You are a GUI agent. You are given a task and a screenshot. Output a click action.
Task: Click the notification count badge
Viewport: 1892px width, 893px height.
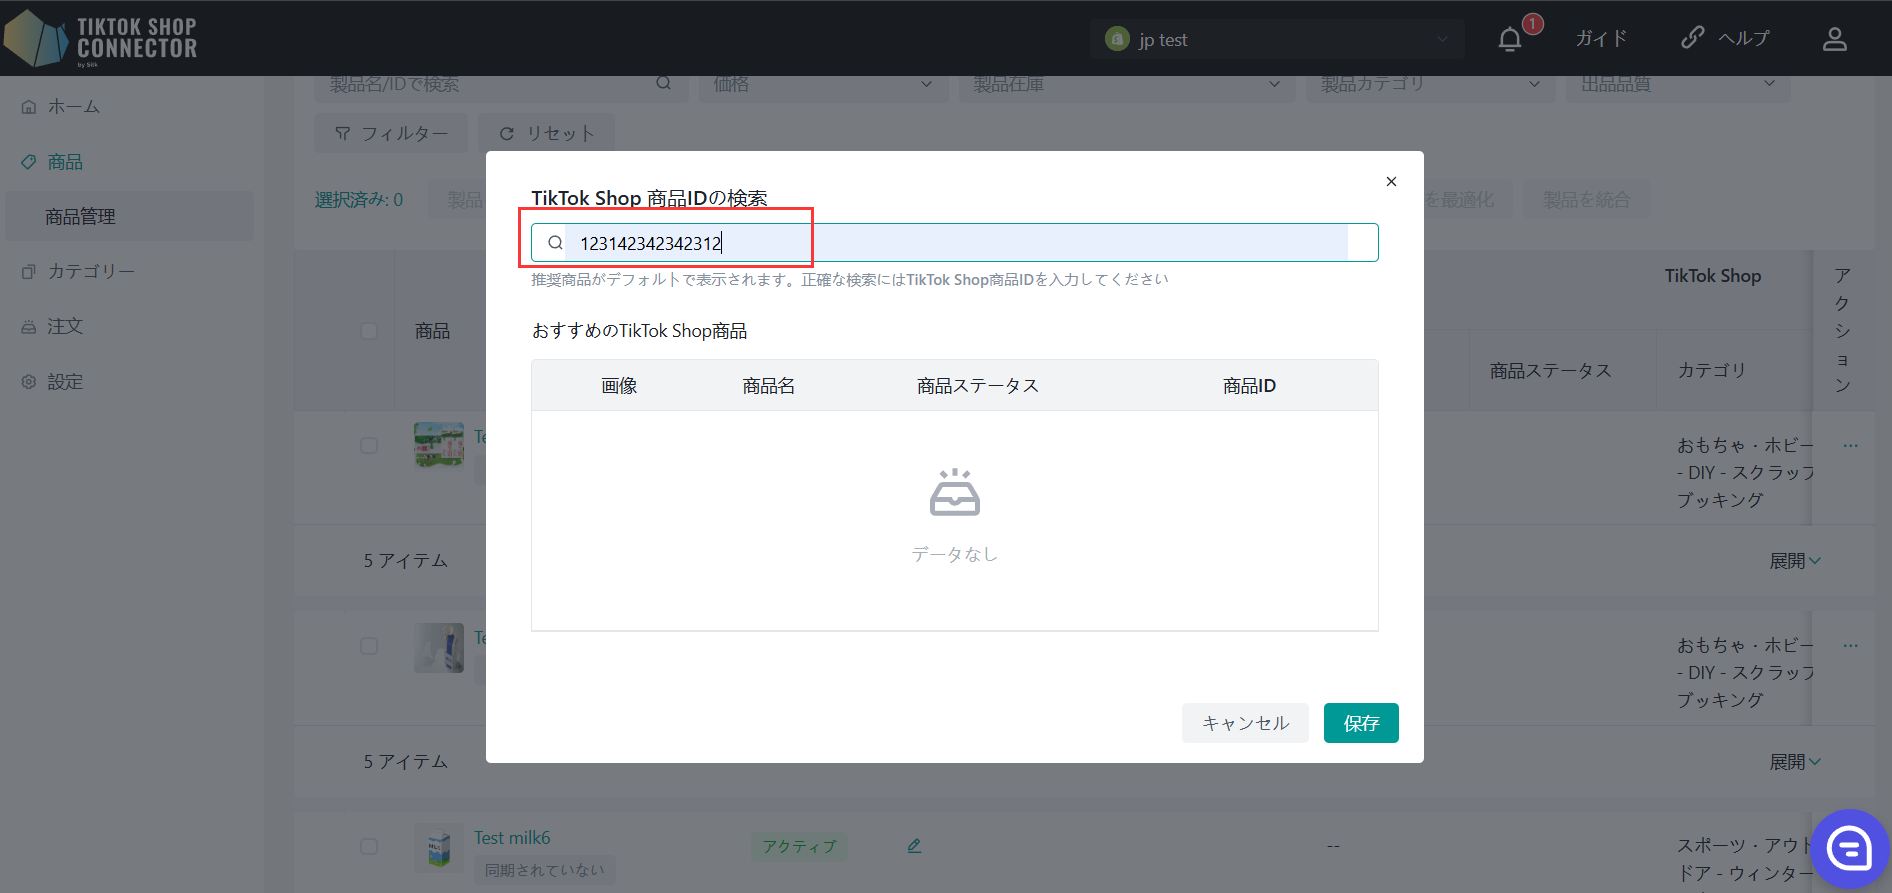[x=1532, y=24]
